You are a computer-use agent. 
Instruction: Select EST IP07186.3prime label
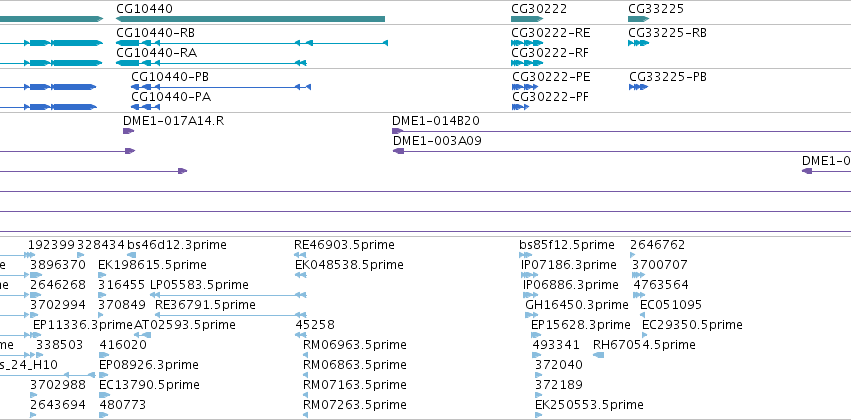click(569, 264)
